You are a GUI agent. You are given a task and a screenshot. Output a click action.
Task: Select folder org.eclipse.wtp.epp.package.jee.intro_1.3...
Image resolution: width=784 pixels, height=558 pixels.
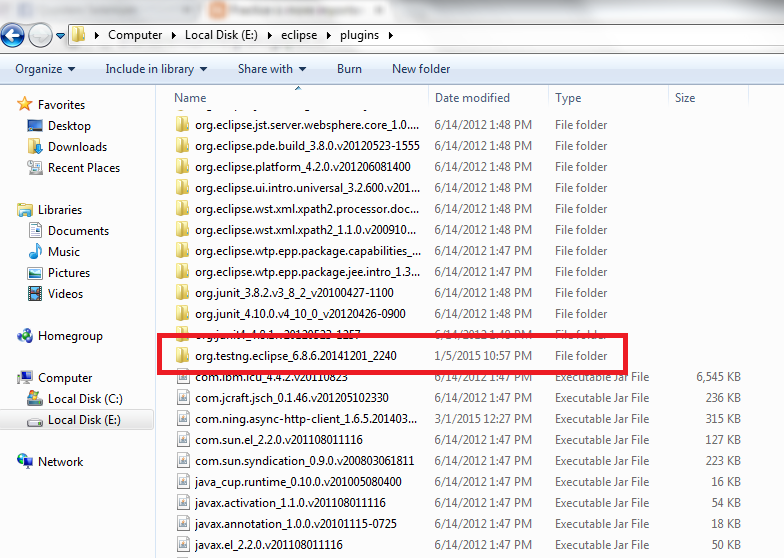point(307,272)
